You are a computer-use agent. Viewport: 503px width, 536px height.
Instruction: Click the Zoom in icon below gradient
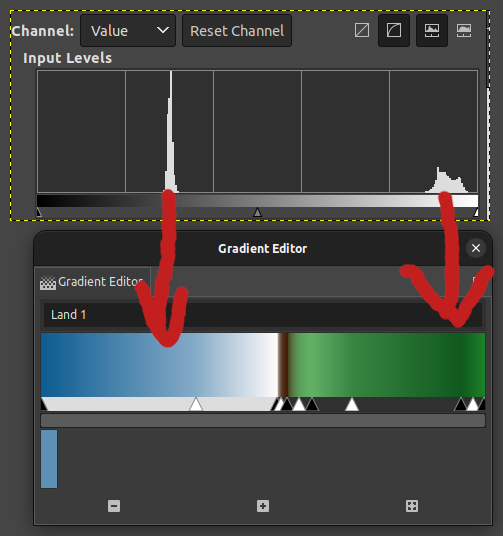point(263,506)
